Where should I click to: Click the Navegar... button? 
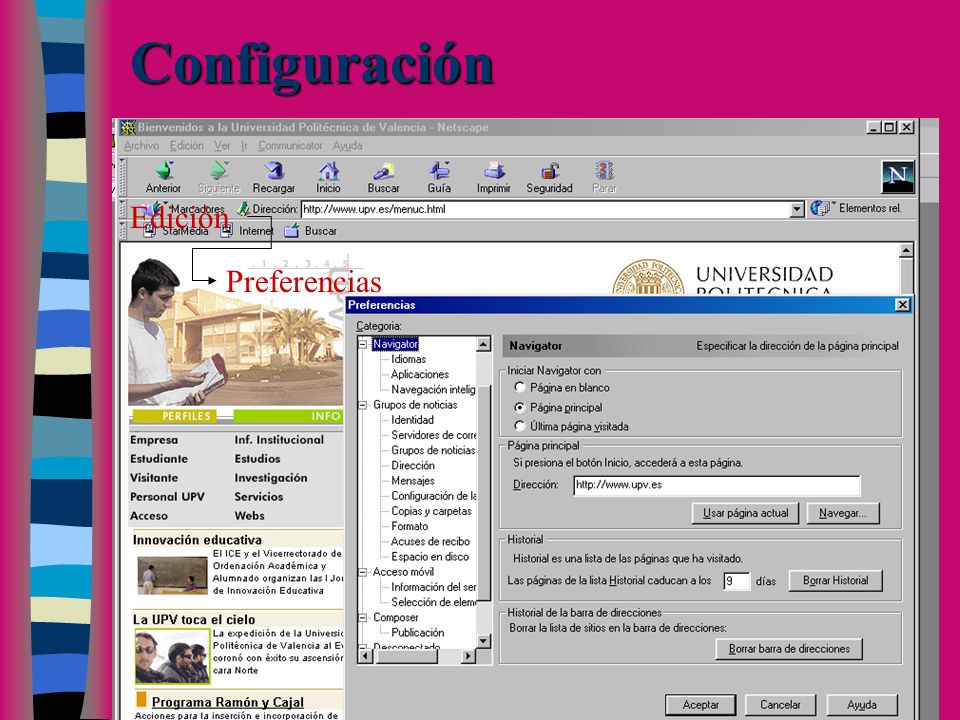click(843, 513)
